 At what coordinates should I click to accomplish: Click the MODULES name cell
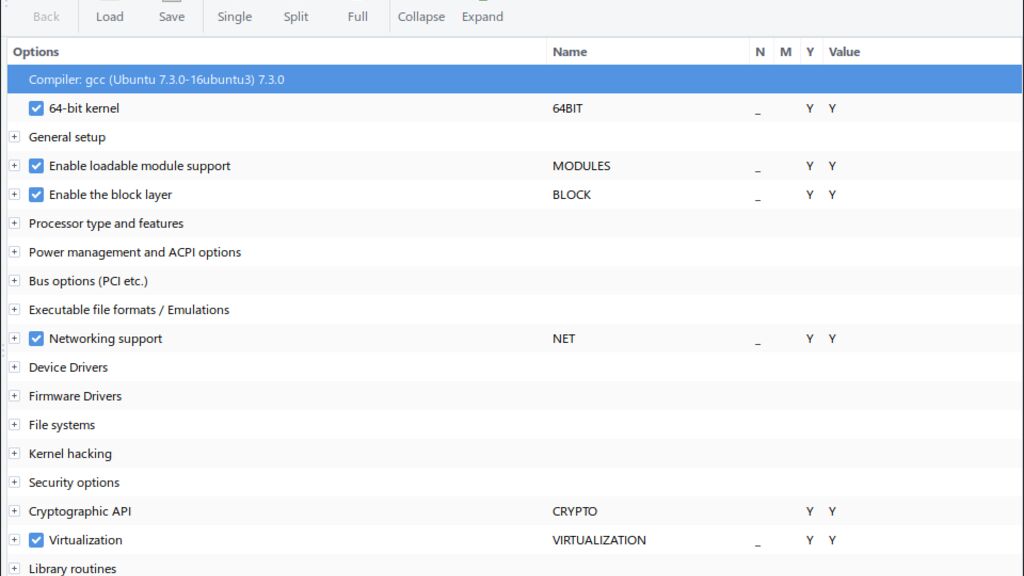pyautogui.click(x=581, y=166)
